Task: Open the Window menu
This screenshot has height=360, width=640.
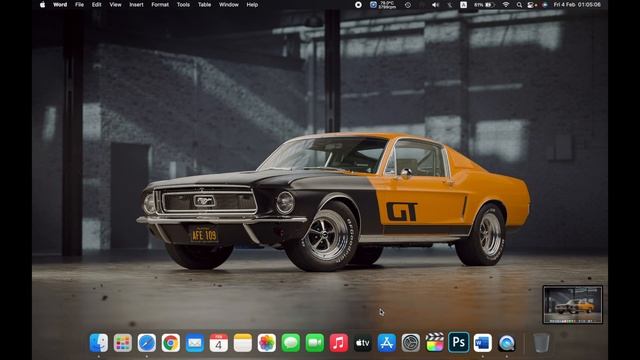Action: [229, 5]
